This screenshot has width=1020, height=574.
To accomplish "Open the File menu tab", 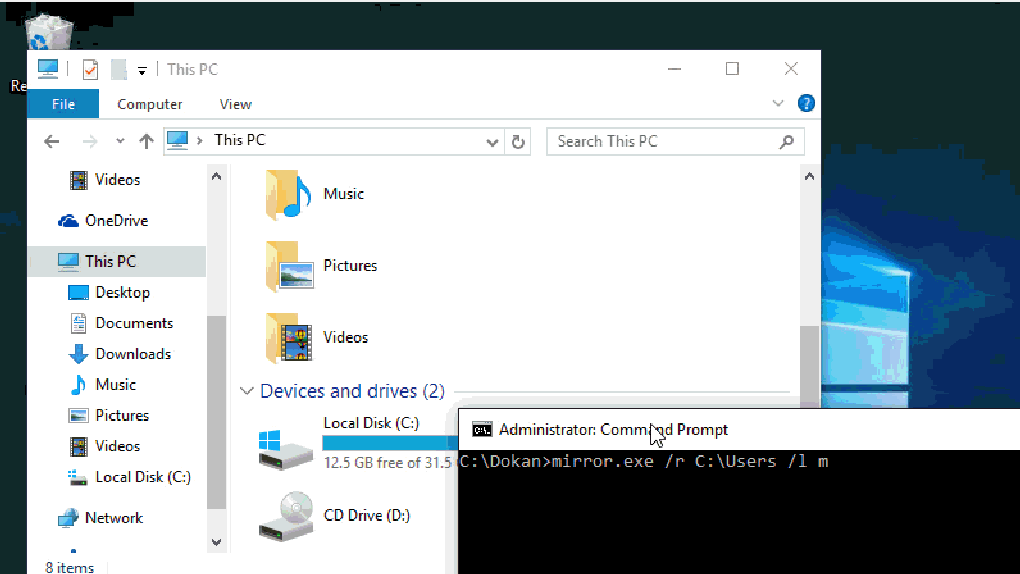I will pos(63,104).
